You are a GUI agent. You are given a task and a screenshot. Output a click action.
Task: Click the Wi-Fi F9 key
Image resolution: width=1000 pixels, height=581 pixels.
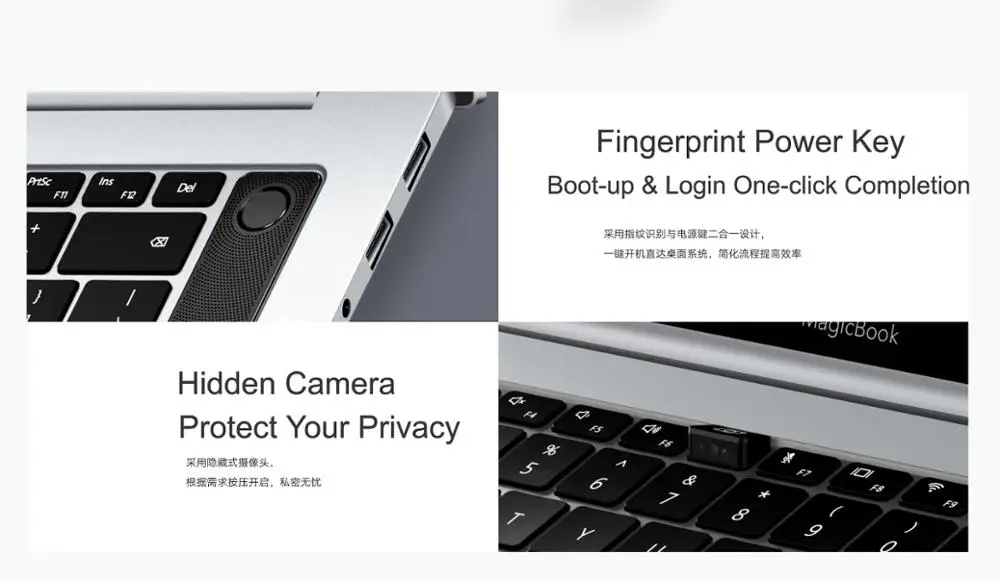coord(941,494)
